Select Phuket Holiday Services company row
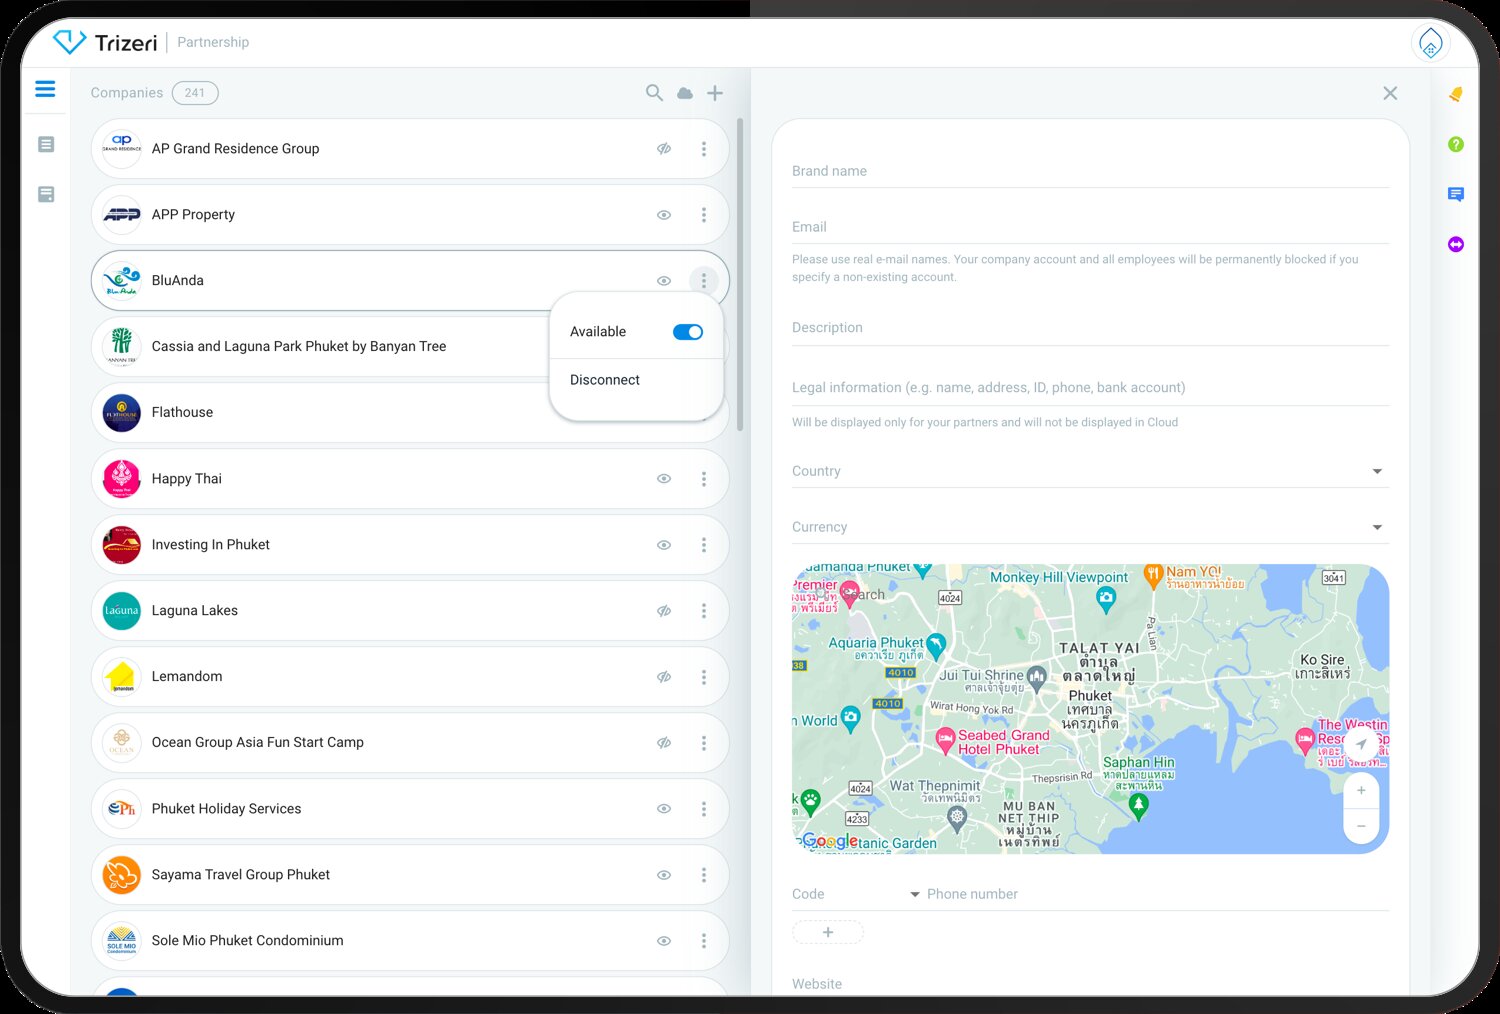The height and width of the screenshot is (1014, 1500). click(x=380, y=809)
